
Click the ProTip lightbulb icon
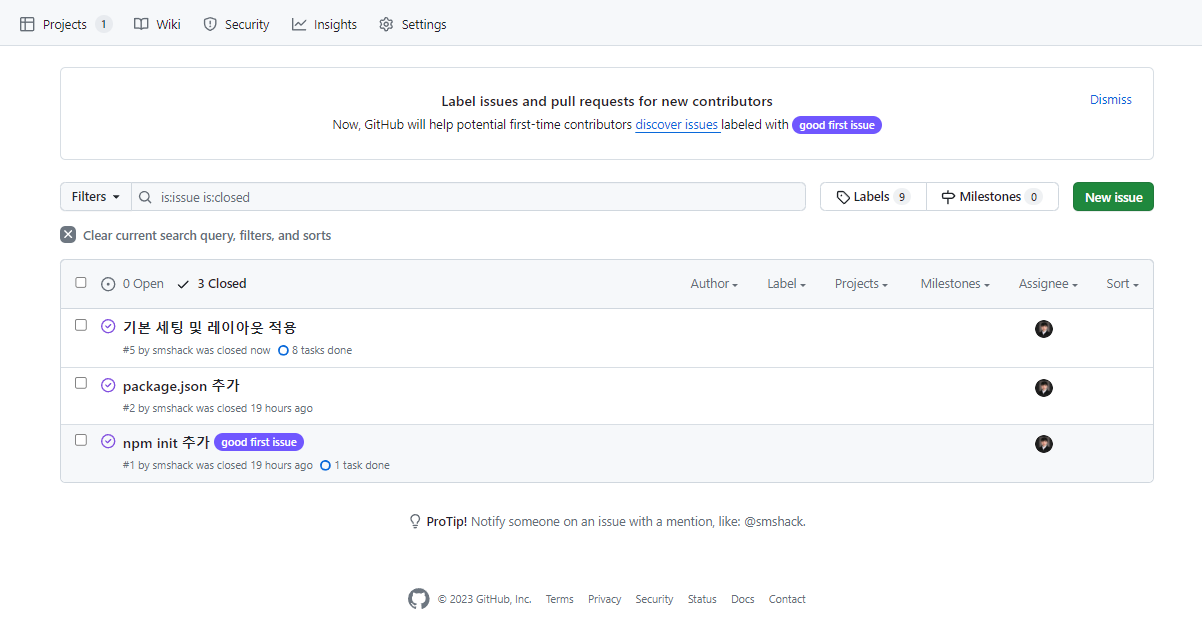point(415,521)
